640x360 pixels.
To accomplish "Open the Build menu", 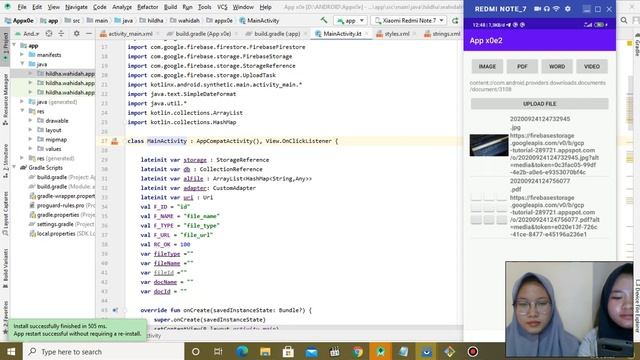I will pos(170,7).
